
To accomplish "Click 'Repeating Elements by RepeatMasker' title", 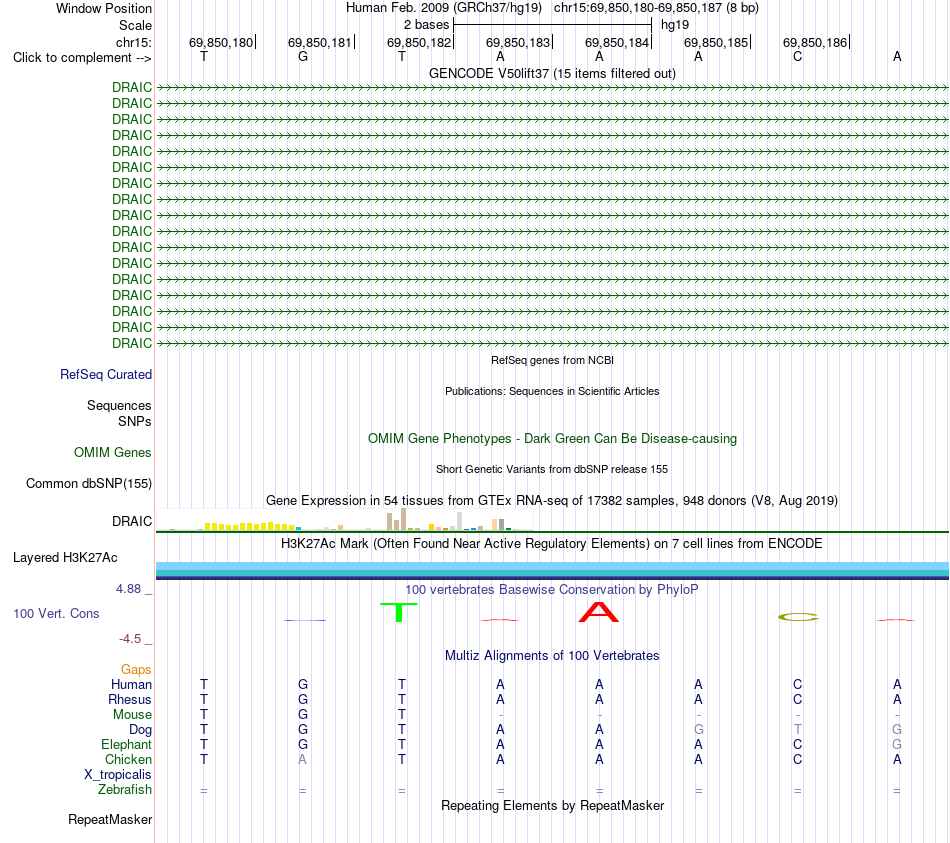I will [552, 805].
